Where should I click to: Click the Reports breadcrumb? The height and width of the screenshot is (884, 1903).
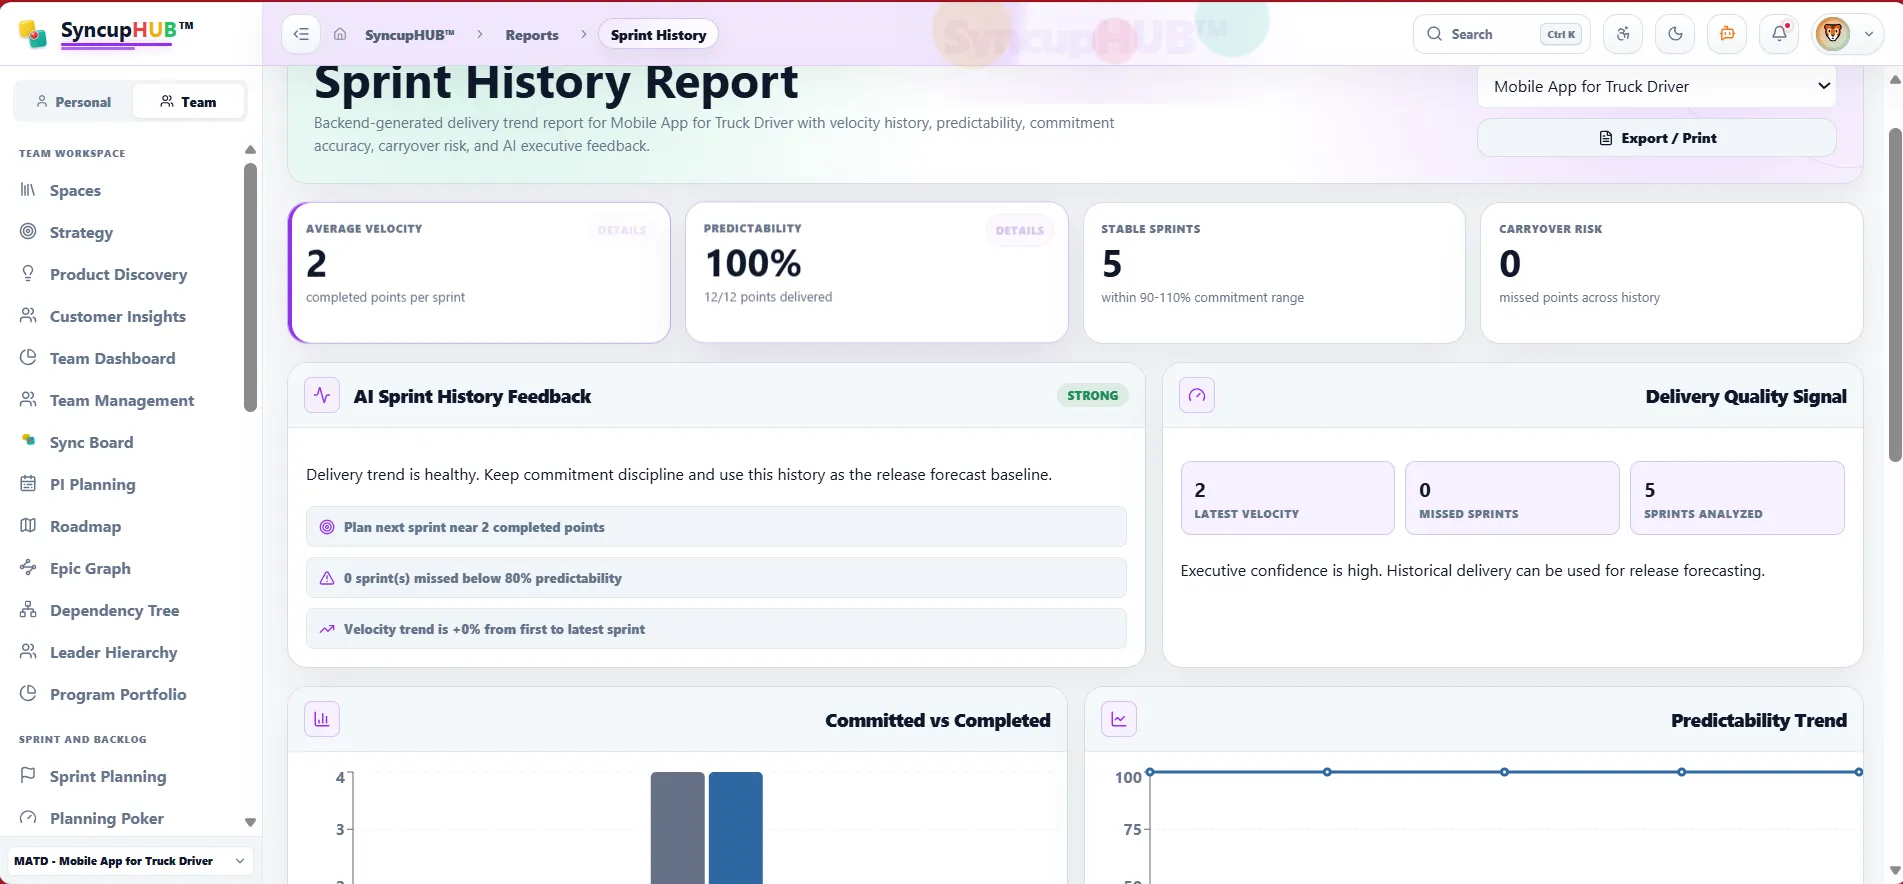click(532, 35)
